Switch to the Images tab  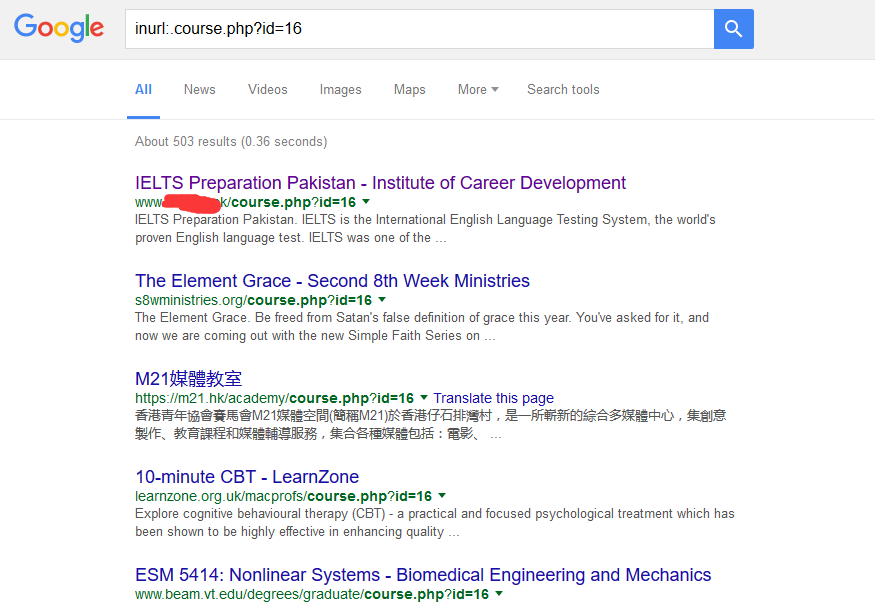[340, 89]
